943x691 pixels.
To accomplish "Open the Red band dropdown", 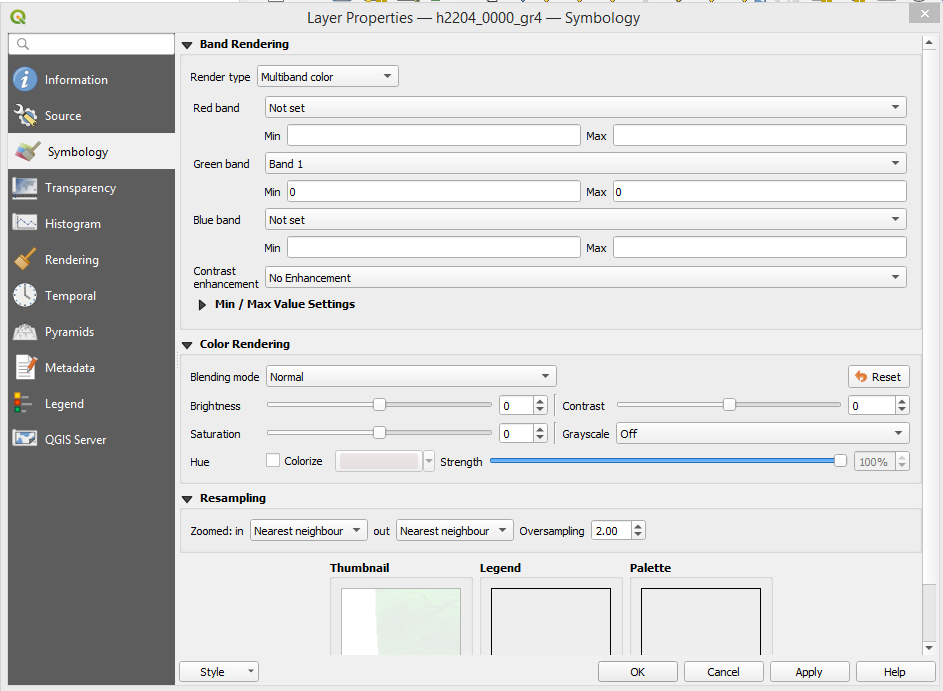I will pos(585,108).
